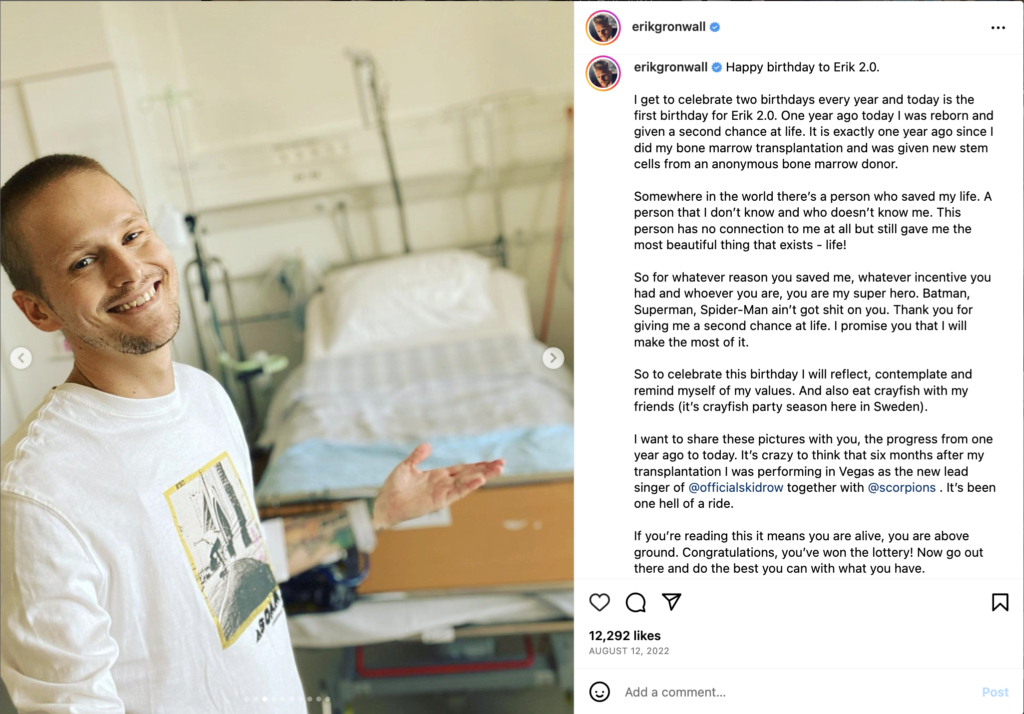
Task: Click erikgronwall avatar beside caption
Action: (603, 73)
